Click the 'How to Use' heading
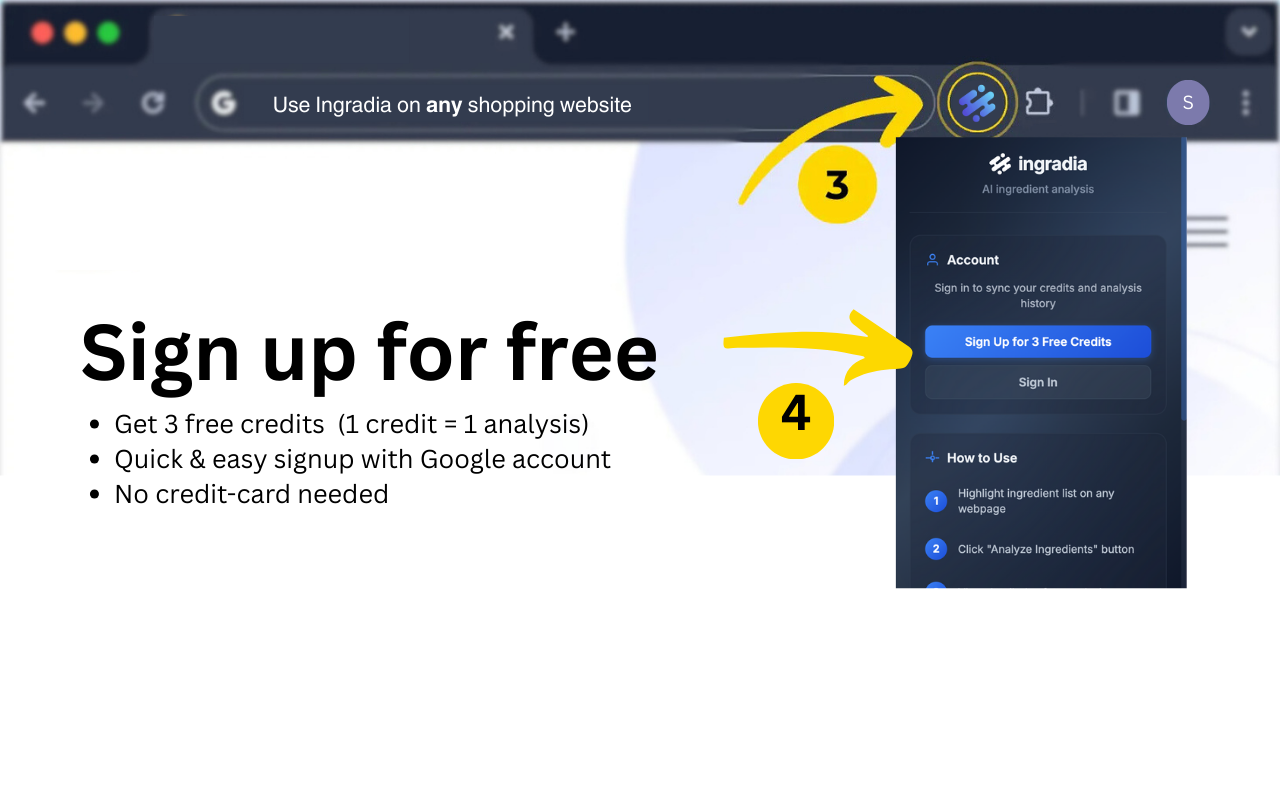This screenshot has width=1280, height=800. (x=982, y=458)
